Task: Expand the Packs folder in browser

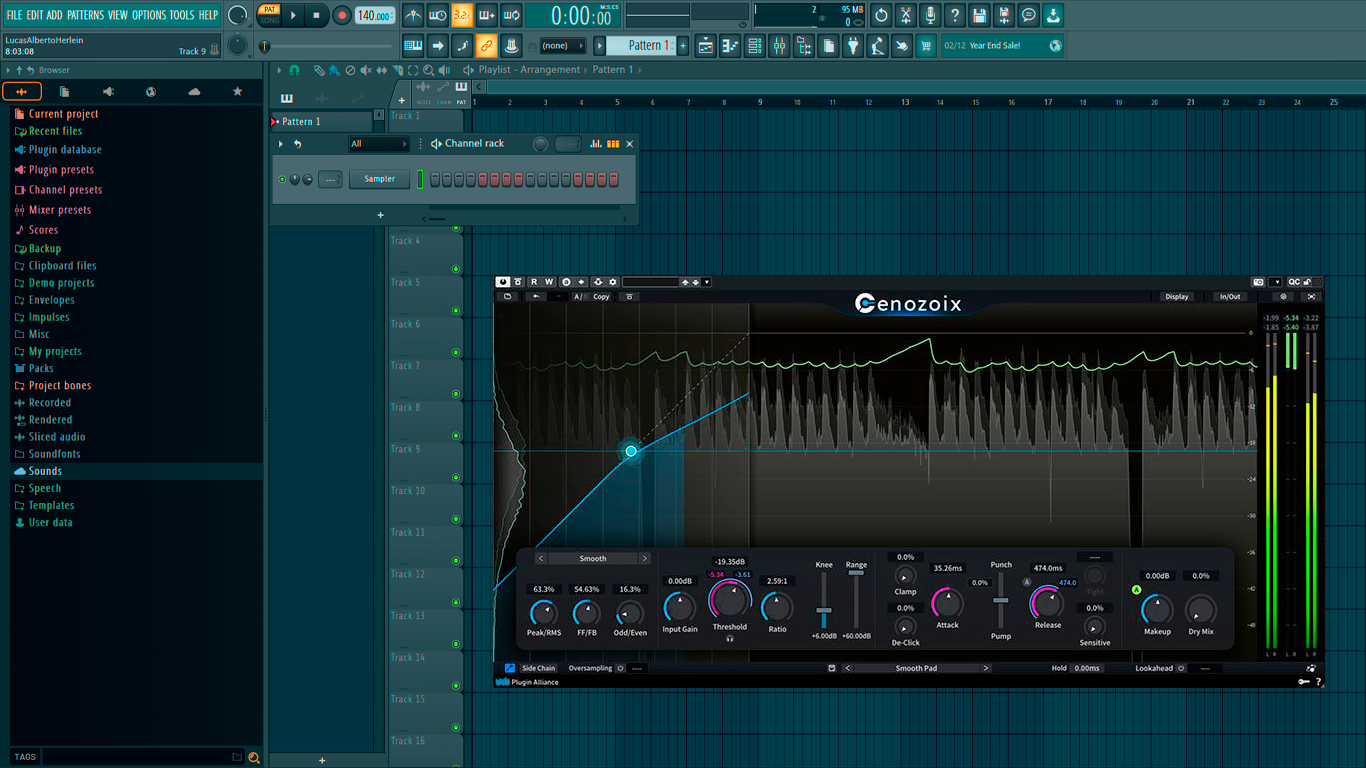Action: coord(41,368)
